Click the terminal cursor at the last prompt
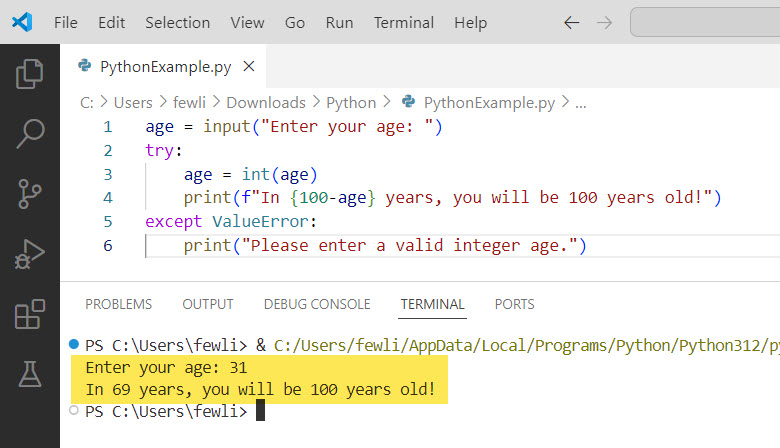 point(260,411)
